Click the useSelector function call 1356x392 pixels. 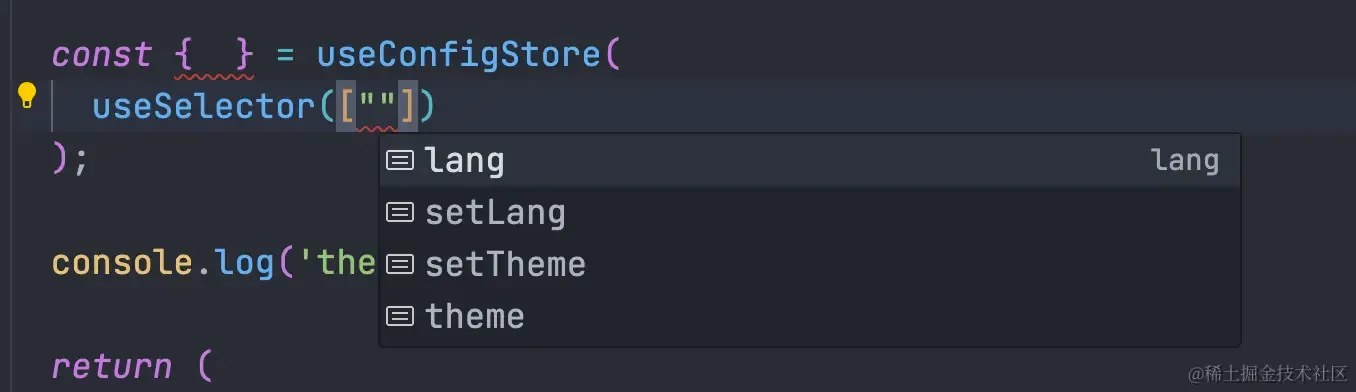click(205, 106)
